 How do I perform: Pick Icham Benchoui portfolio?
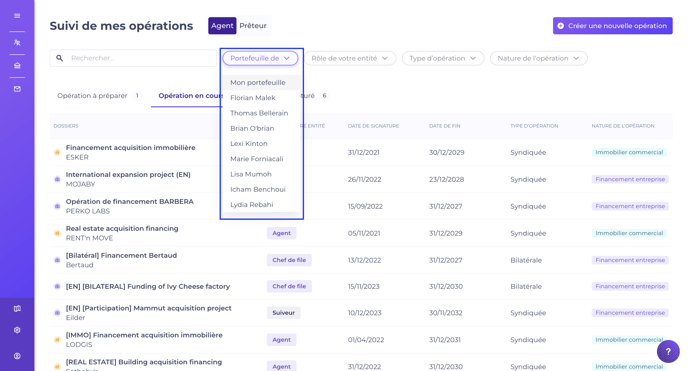[261, 189]
